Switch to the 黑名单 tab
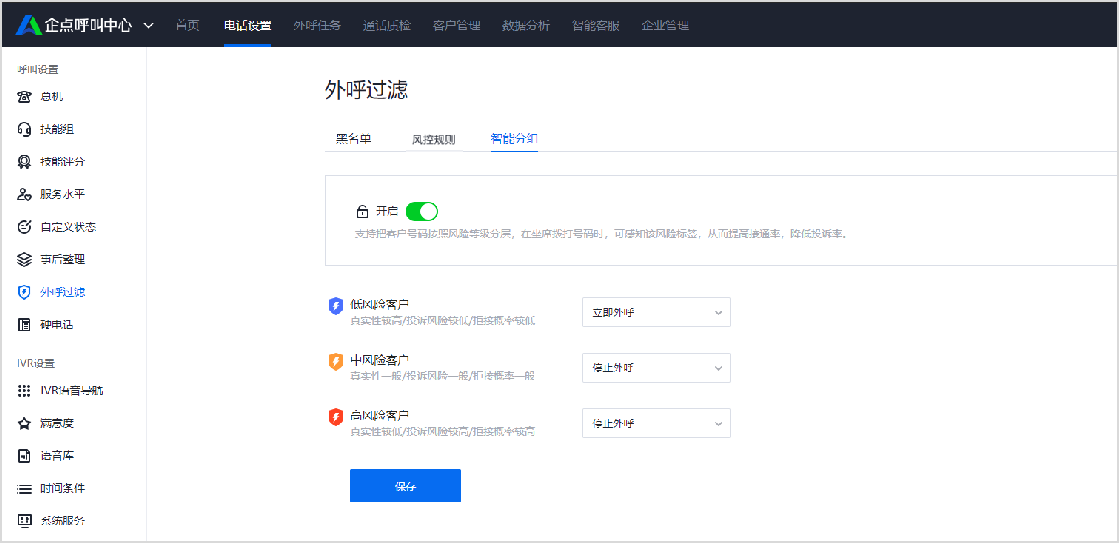1119x543 pixels. pos(353,139)
